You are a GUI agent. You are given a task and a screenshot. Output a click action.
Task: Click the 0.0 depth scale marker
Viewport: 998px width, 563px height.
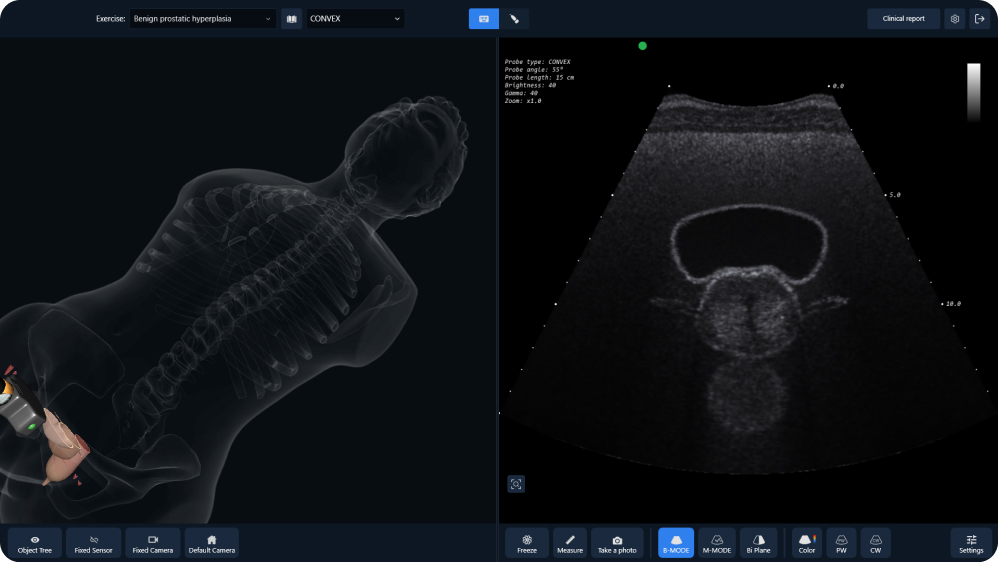tap(838, 86)
